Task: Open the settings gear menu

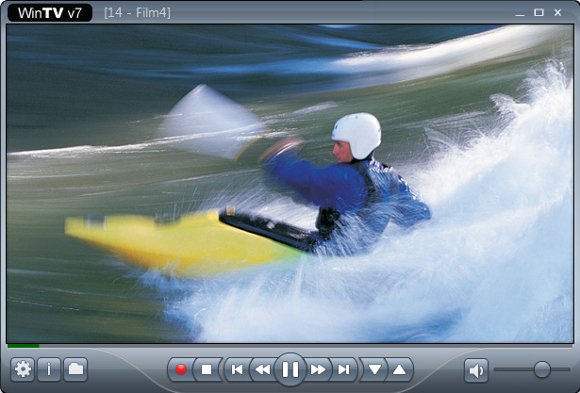Action: click(x=23, y=369)
